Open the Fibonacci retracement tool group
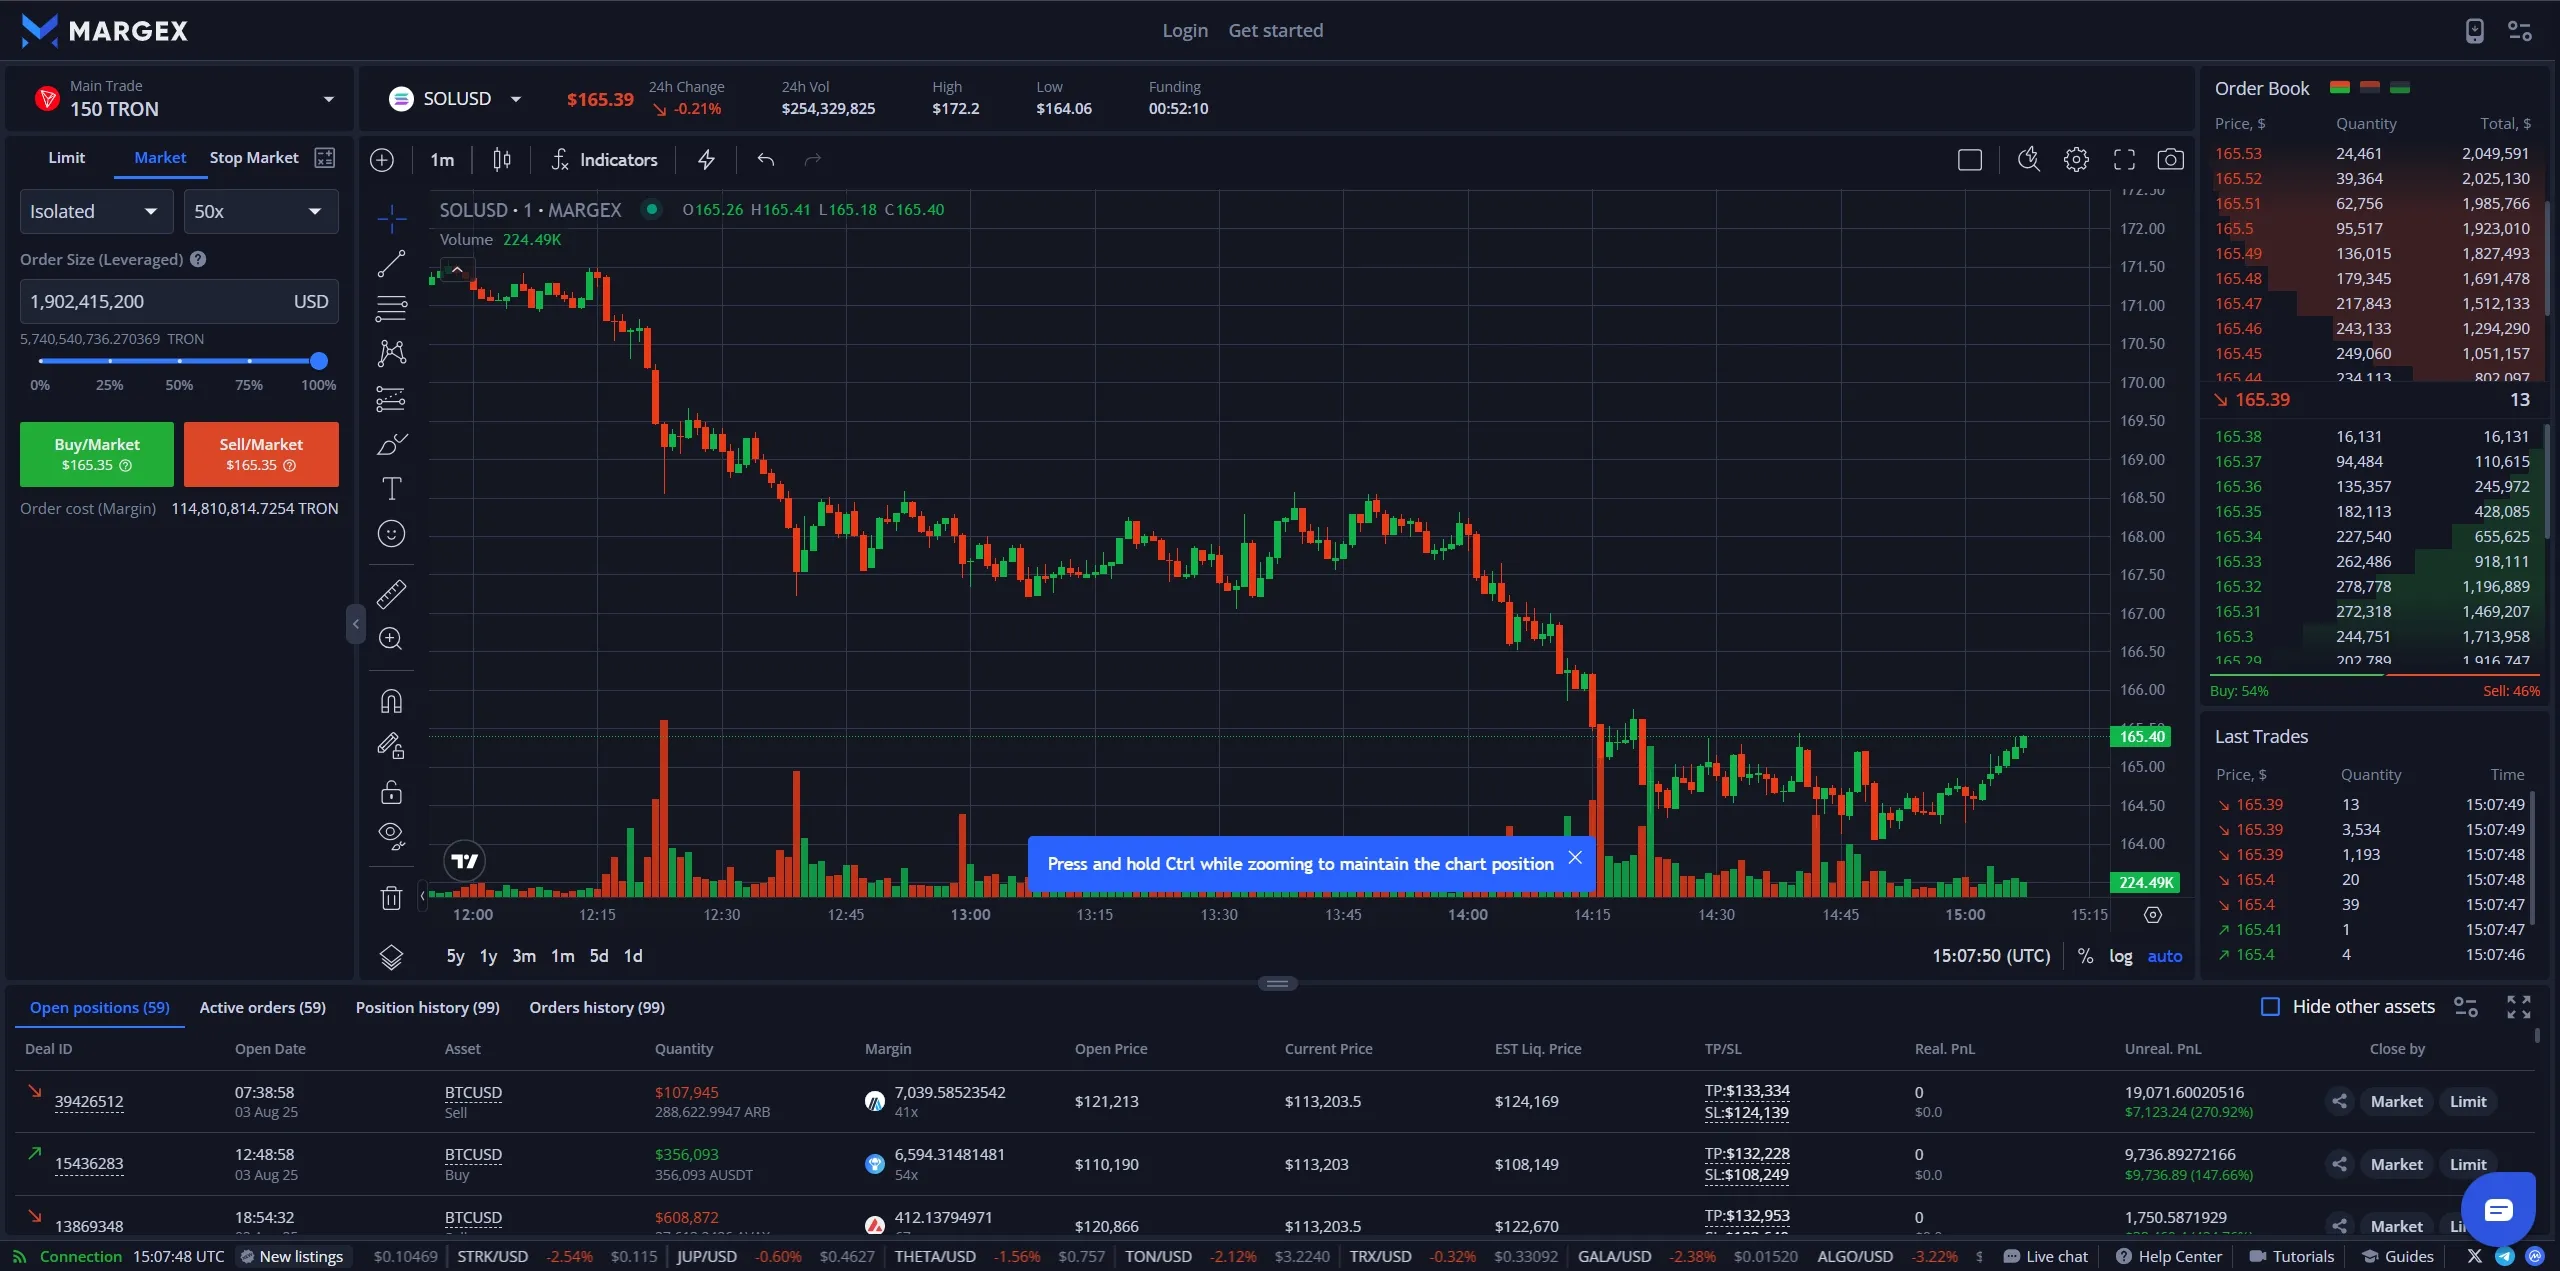 tap(391, 308)
